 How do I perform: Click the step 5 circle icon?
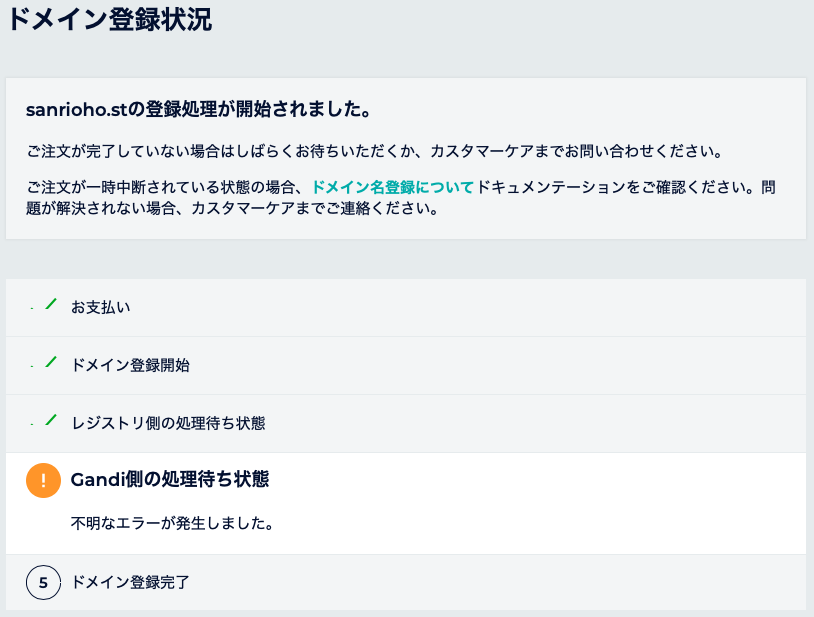[43, 582]
